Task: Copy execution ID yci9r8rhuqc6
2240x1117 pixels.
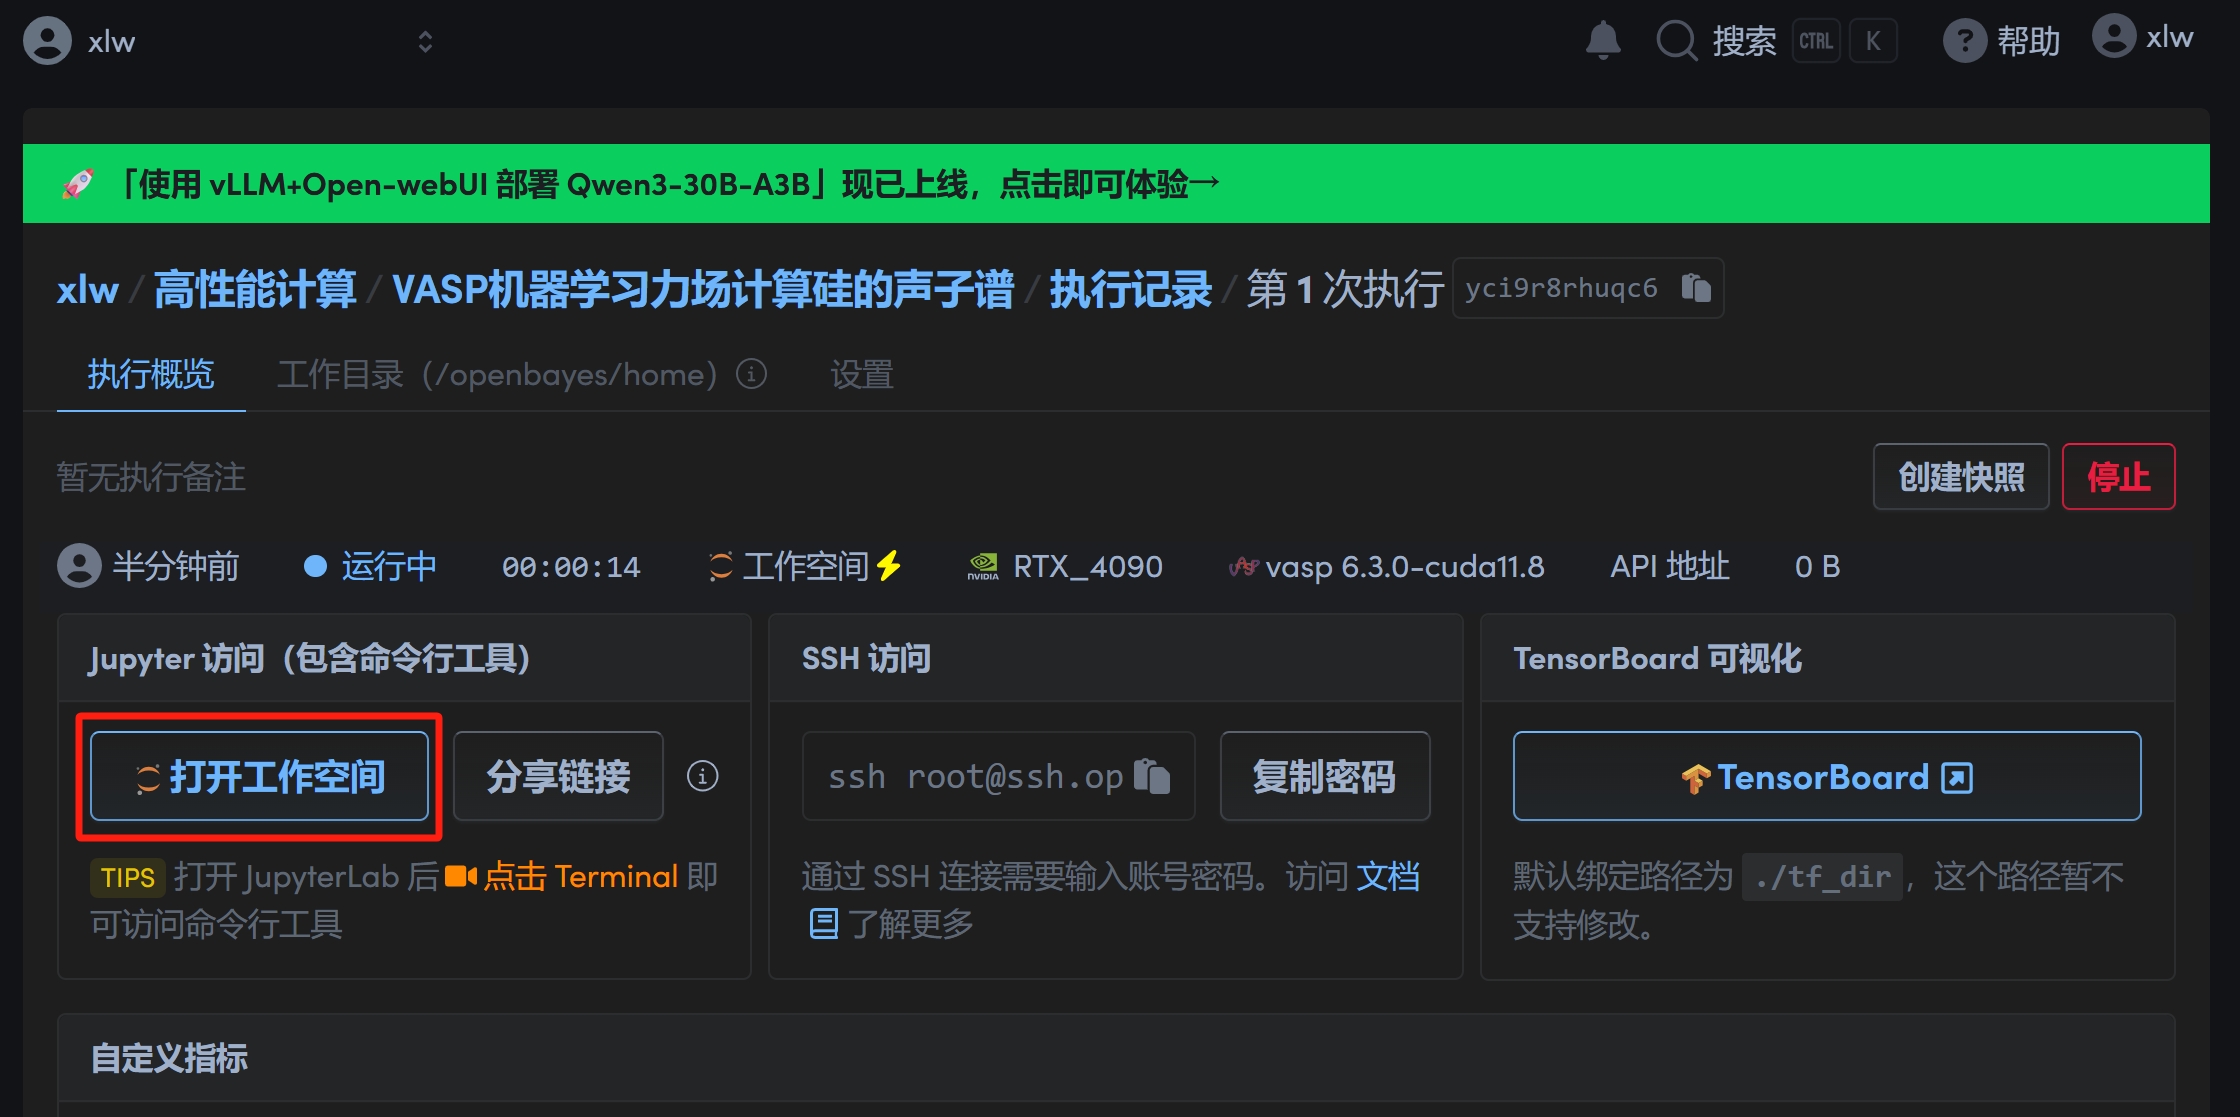Action: [x=1696, y=288]
